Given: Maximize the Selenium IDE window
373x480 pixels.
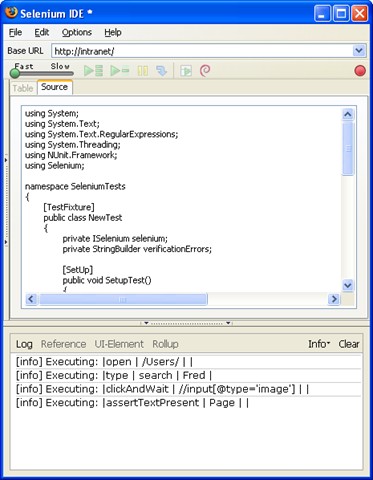Looking at the screenshot, I should click(341, 13).
